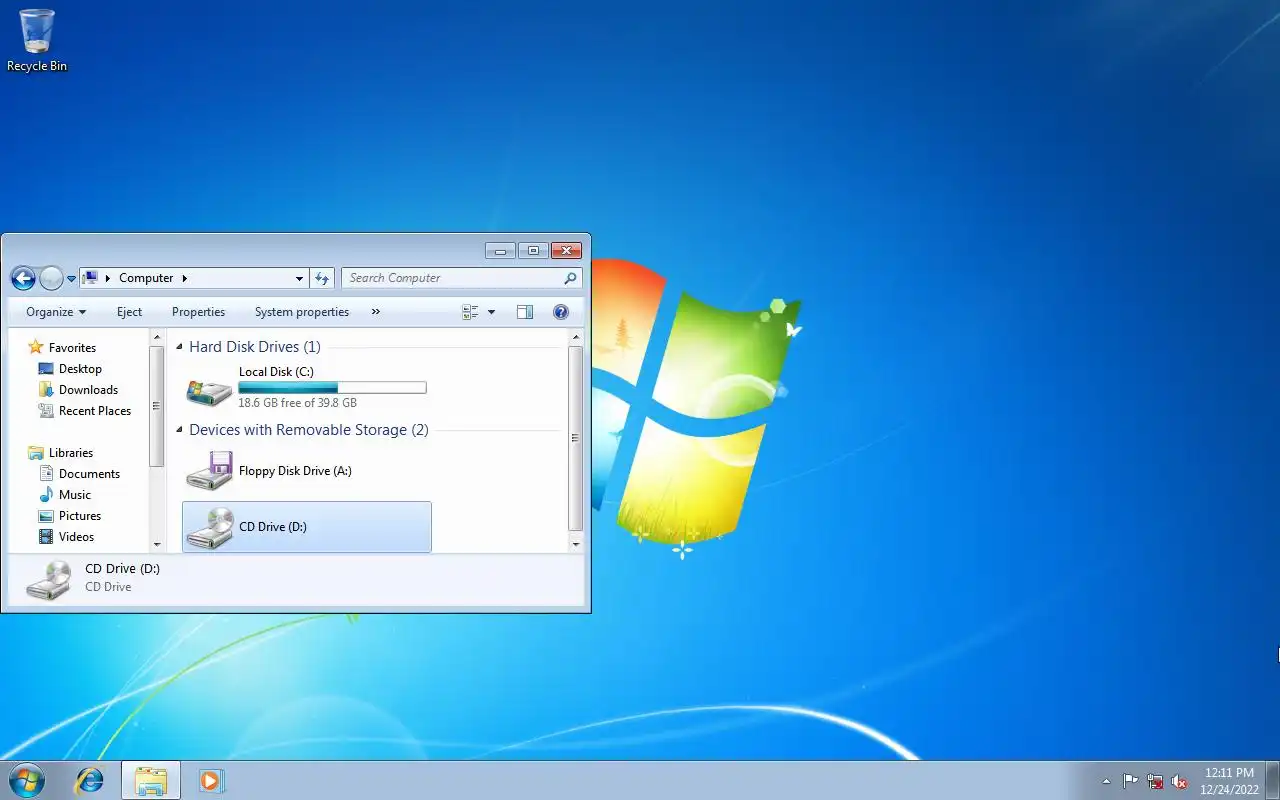Select the Local Disk (C:) drive icon
This screenshot has height=800, width=1280.
(x=209, y=390)
